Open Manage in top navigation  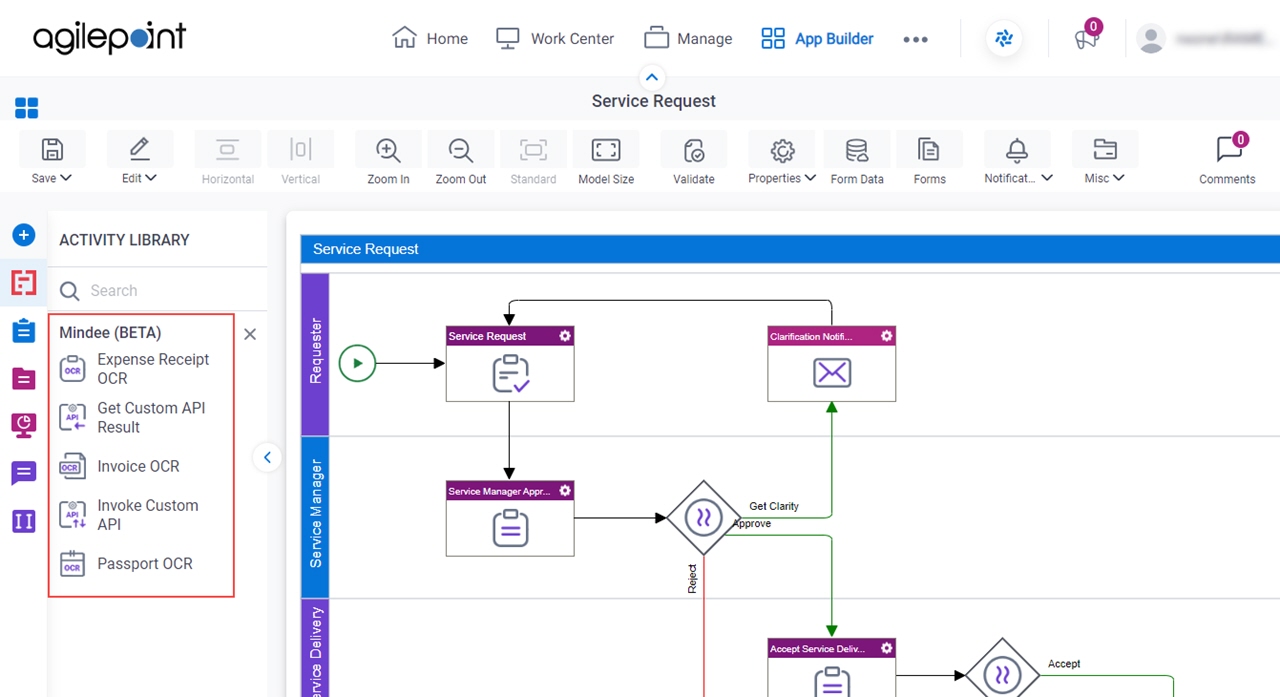pyautogui.click(x=688, y=39)
